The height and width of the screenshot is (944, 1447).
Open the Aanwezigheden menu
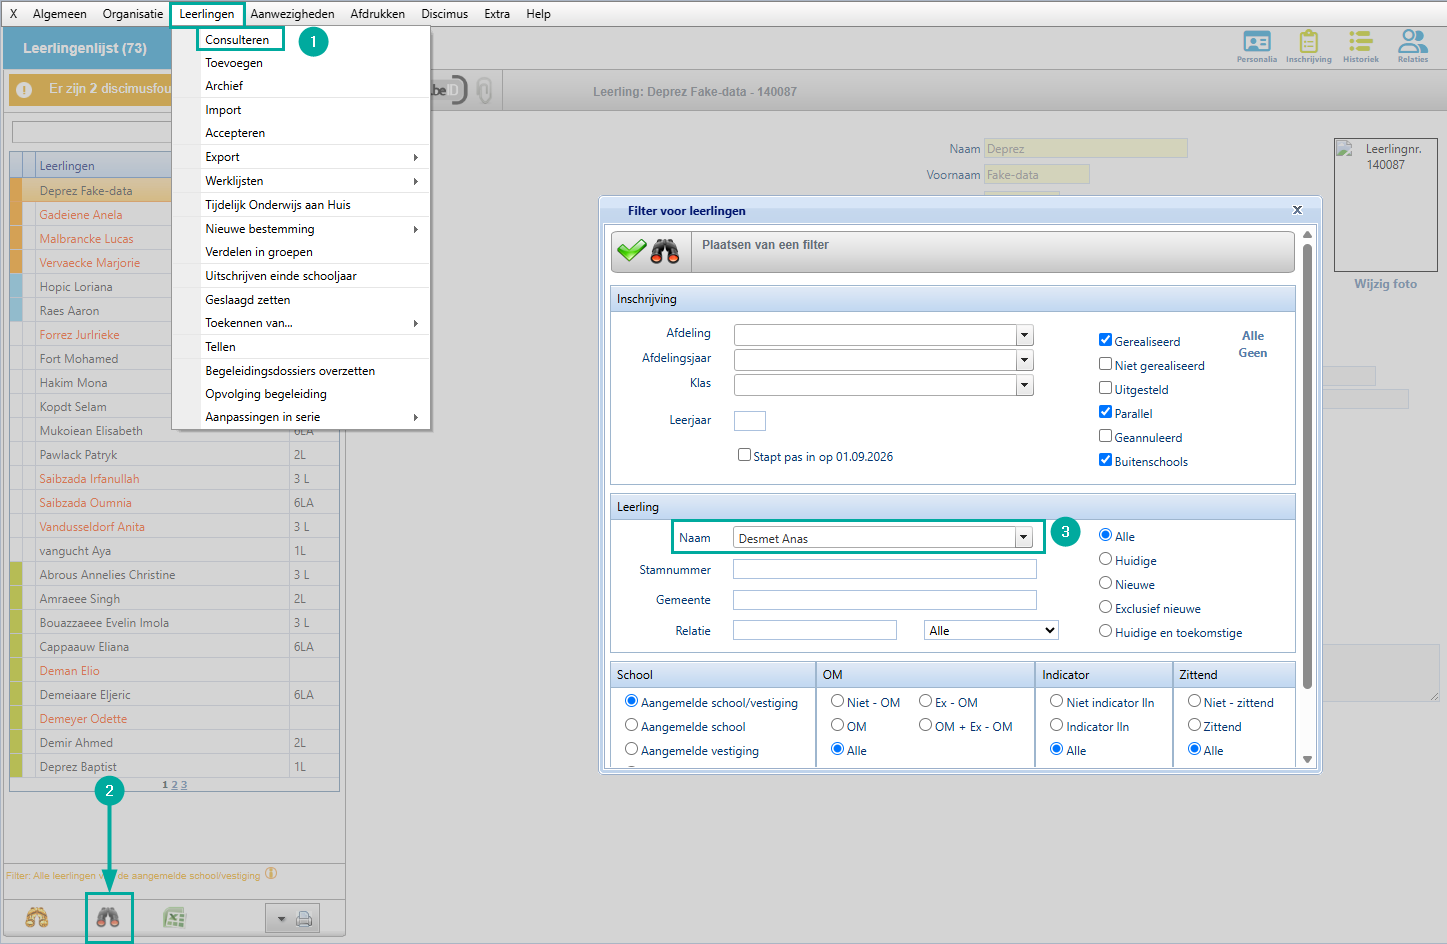[293, 14]
